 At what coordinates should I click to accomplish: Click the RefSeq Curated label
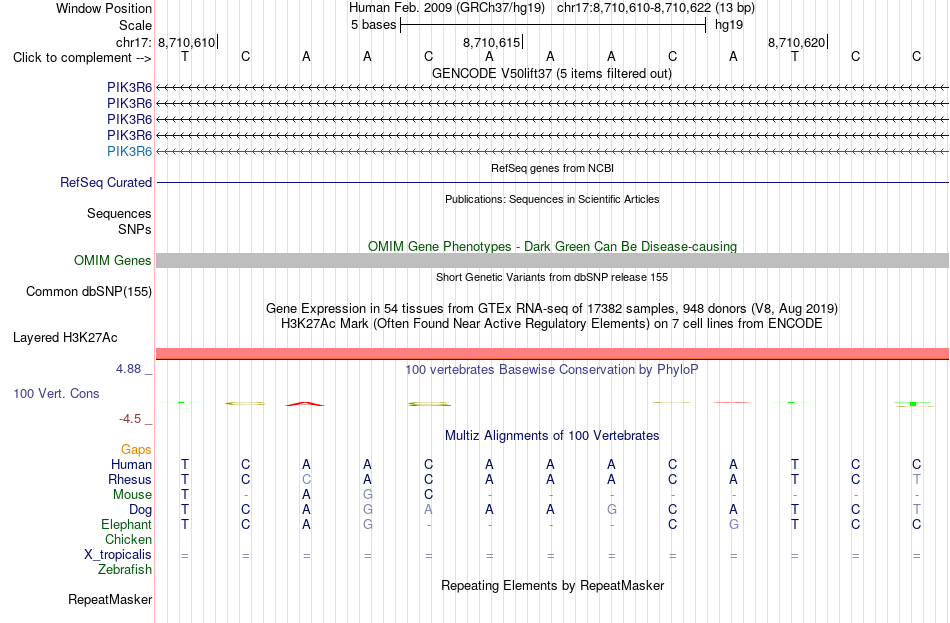(x=106, y=182)
